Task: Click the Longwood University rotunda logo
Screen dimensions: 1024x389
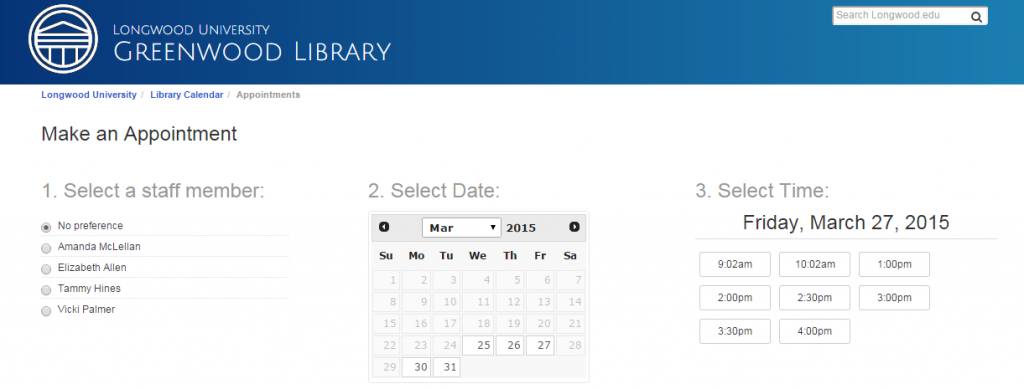Action: 63,39
